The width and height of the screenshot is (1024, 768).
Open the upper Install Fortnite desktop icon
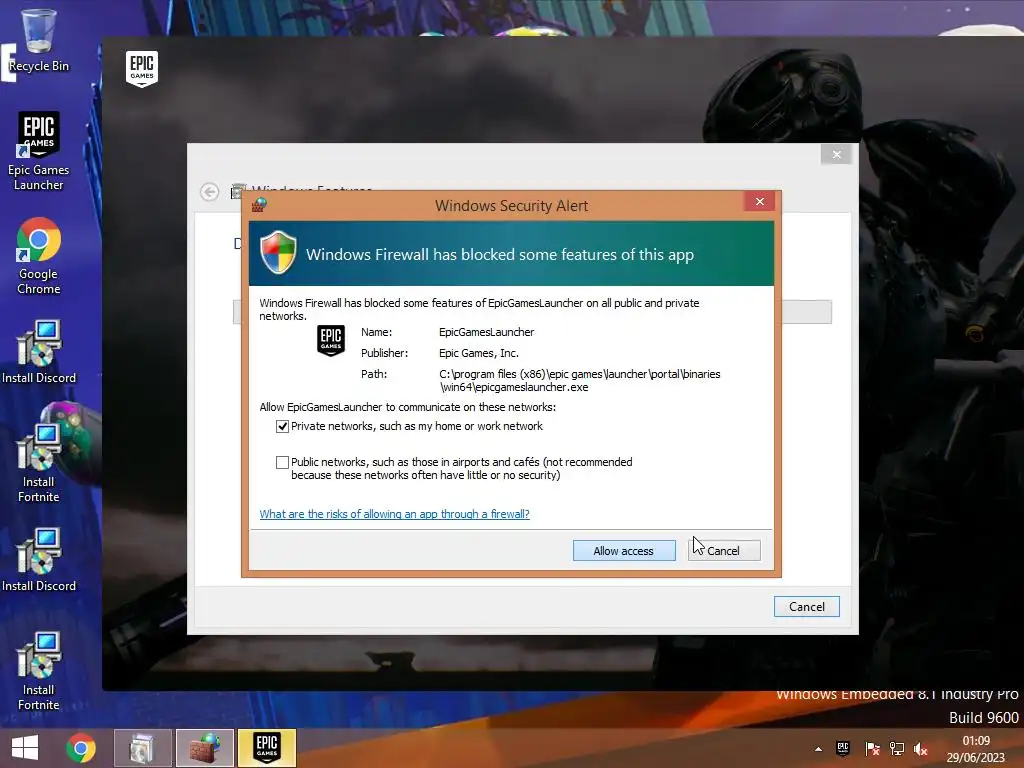point(39,462)
